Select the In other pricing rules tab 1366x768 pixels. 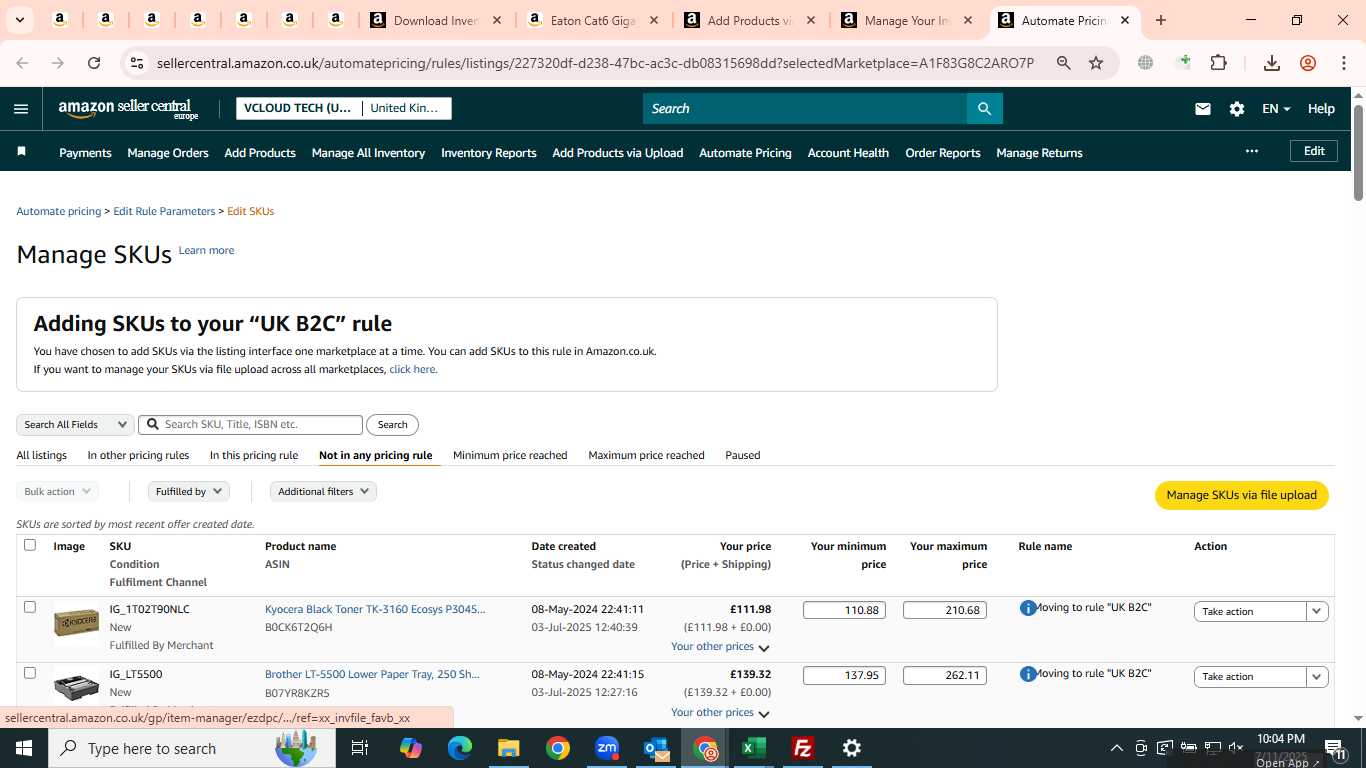click(x=138, y=455)
